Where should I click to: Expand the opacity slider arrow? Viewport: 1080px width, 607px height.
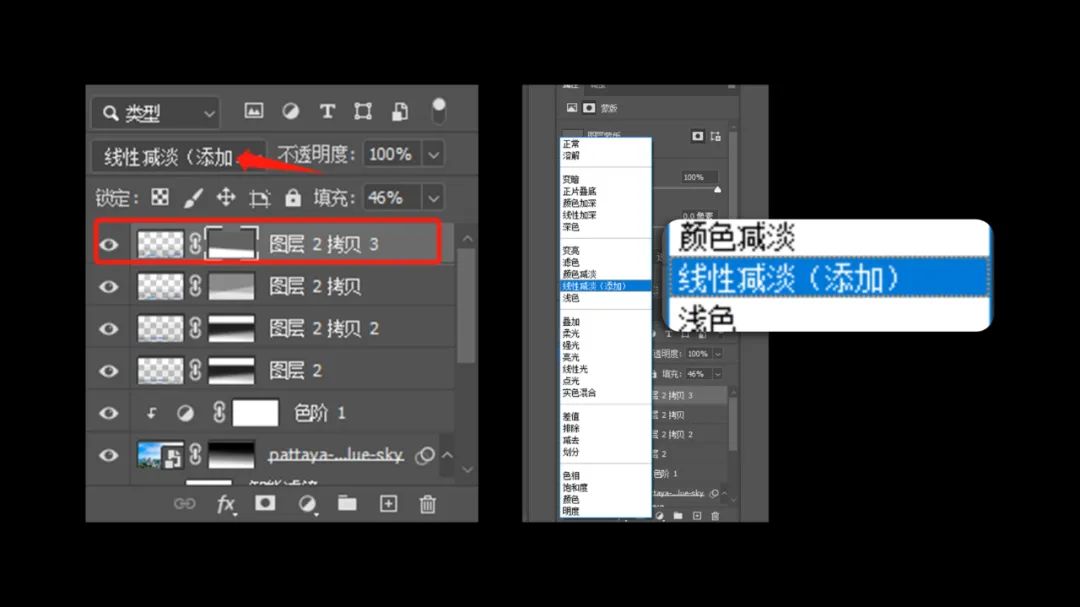(433, 155)
